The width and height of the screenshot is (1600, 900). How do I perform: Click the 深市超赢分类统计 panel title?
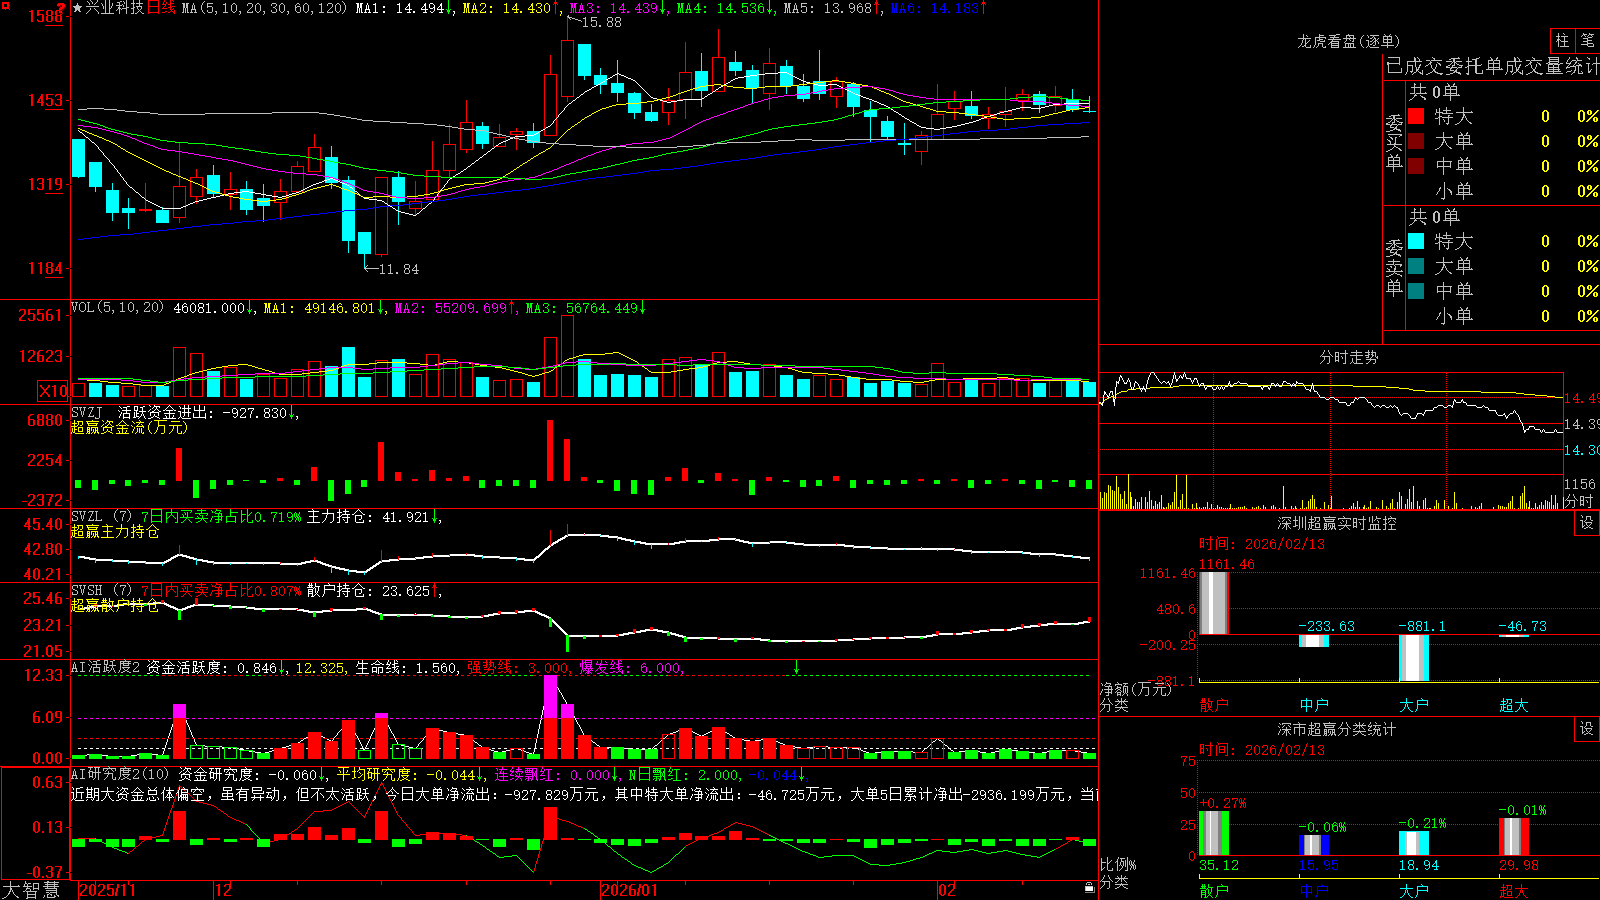1336,729
